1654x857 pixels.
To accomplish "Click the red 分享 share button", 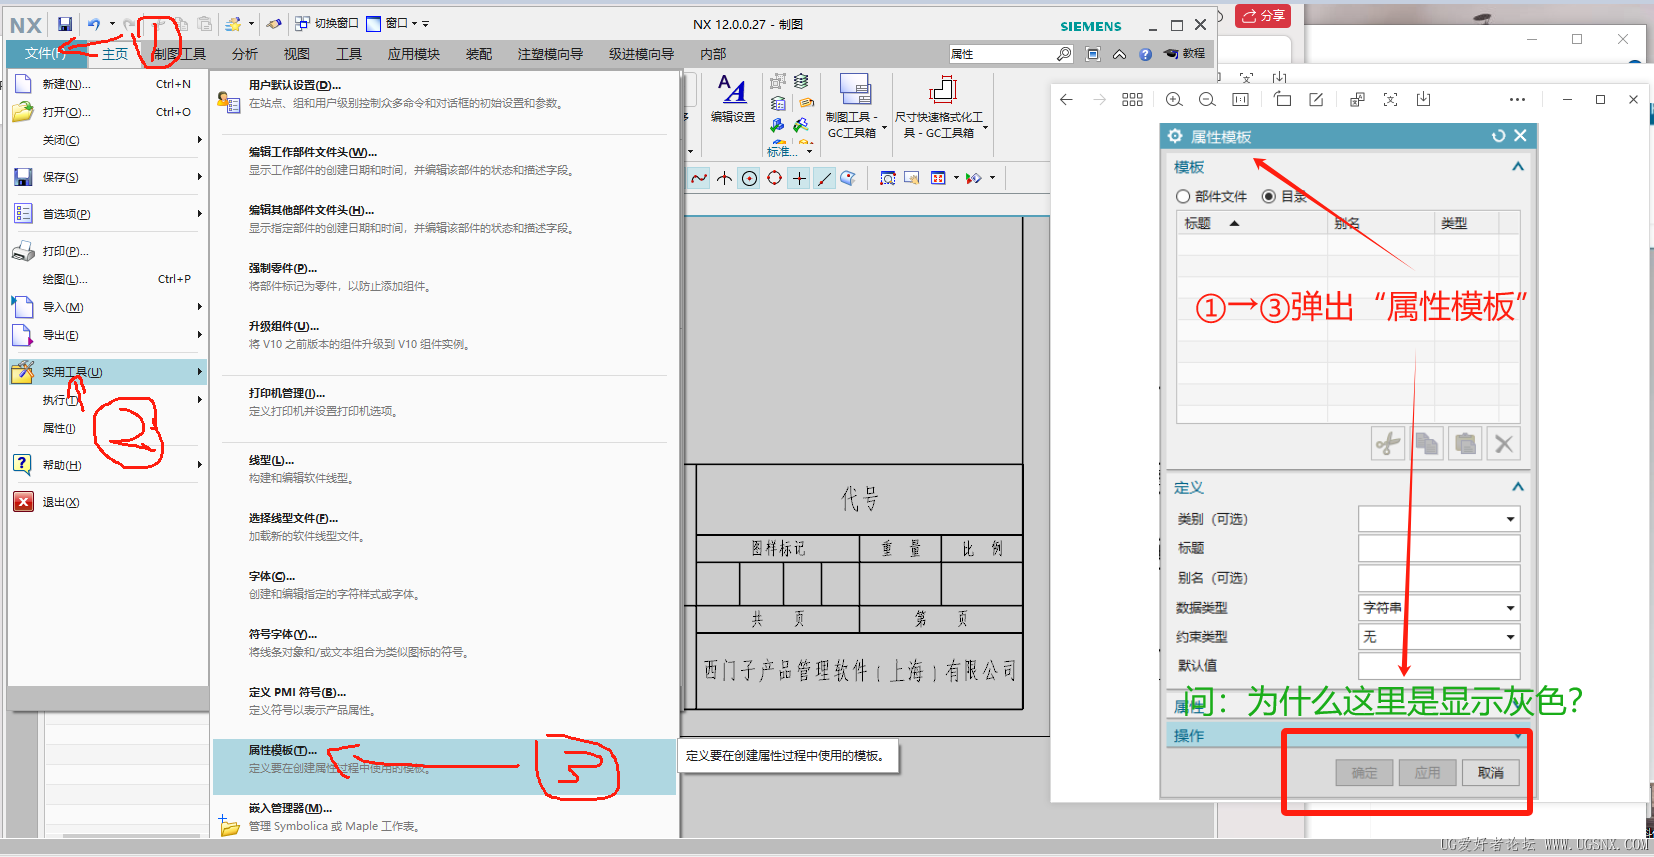I will [1263, 16].
